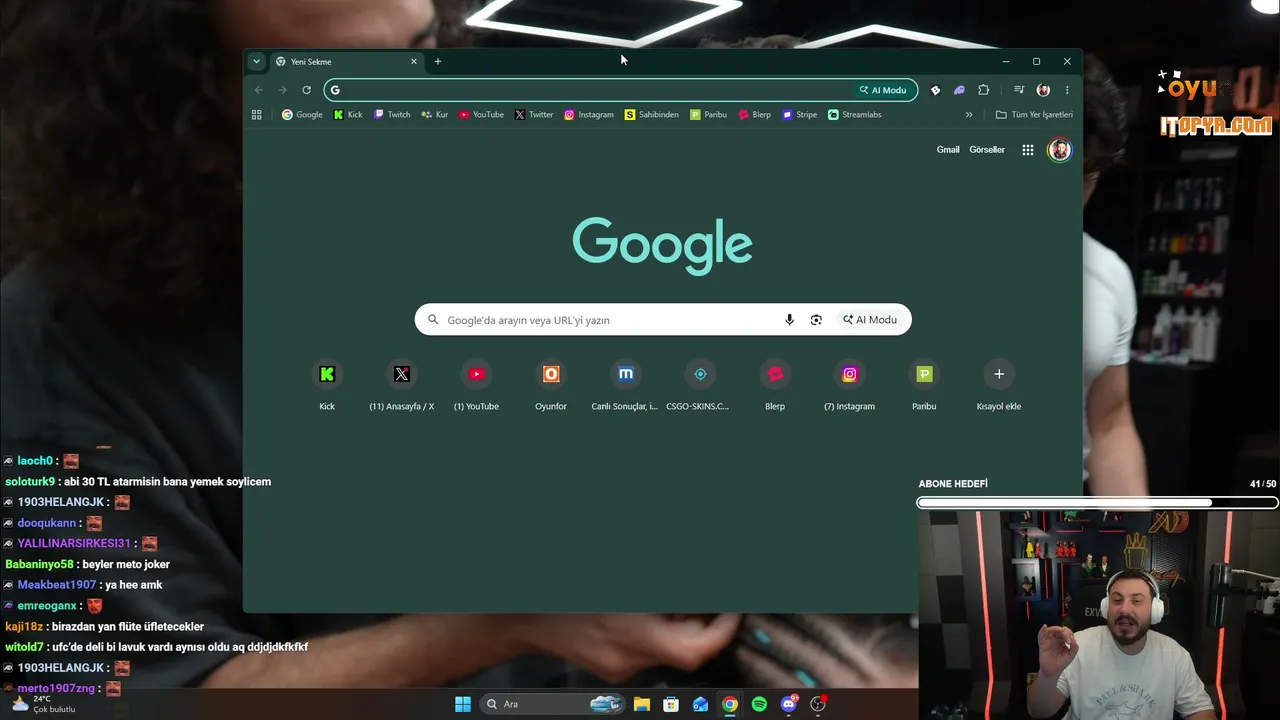Open File Explorer from the taskbar

pos(642,704)
